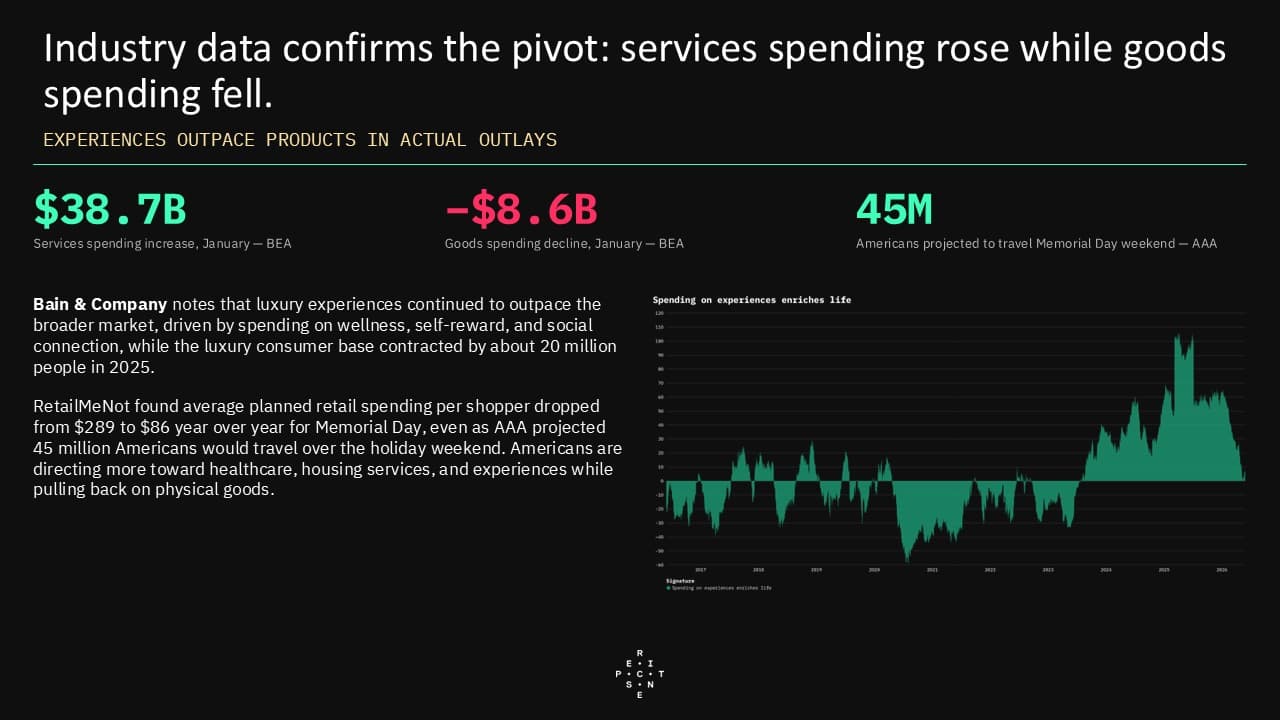Click the bold 'Bain & Company' text
Viewport: 1280px width, 720px height.
point(100,304)
